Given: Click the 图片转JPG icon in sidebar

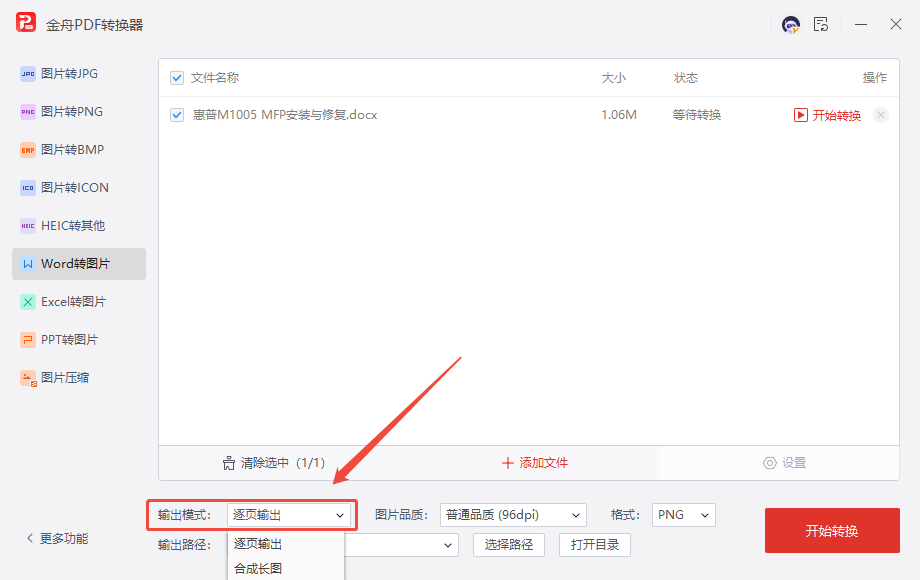Looking at the screenshot, I should point(28,74).
